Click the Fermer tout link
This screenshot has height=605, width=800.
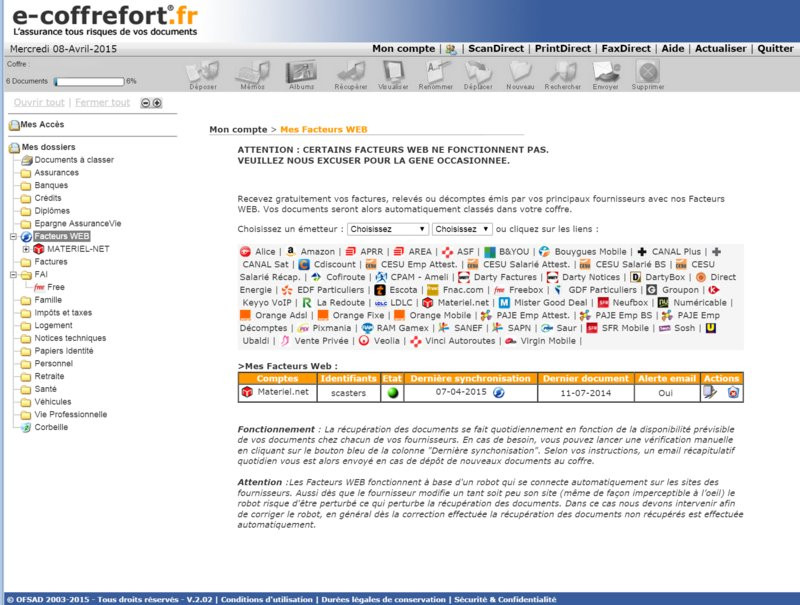(103, 103)
